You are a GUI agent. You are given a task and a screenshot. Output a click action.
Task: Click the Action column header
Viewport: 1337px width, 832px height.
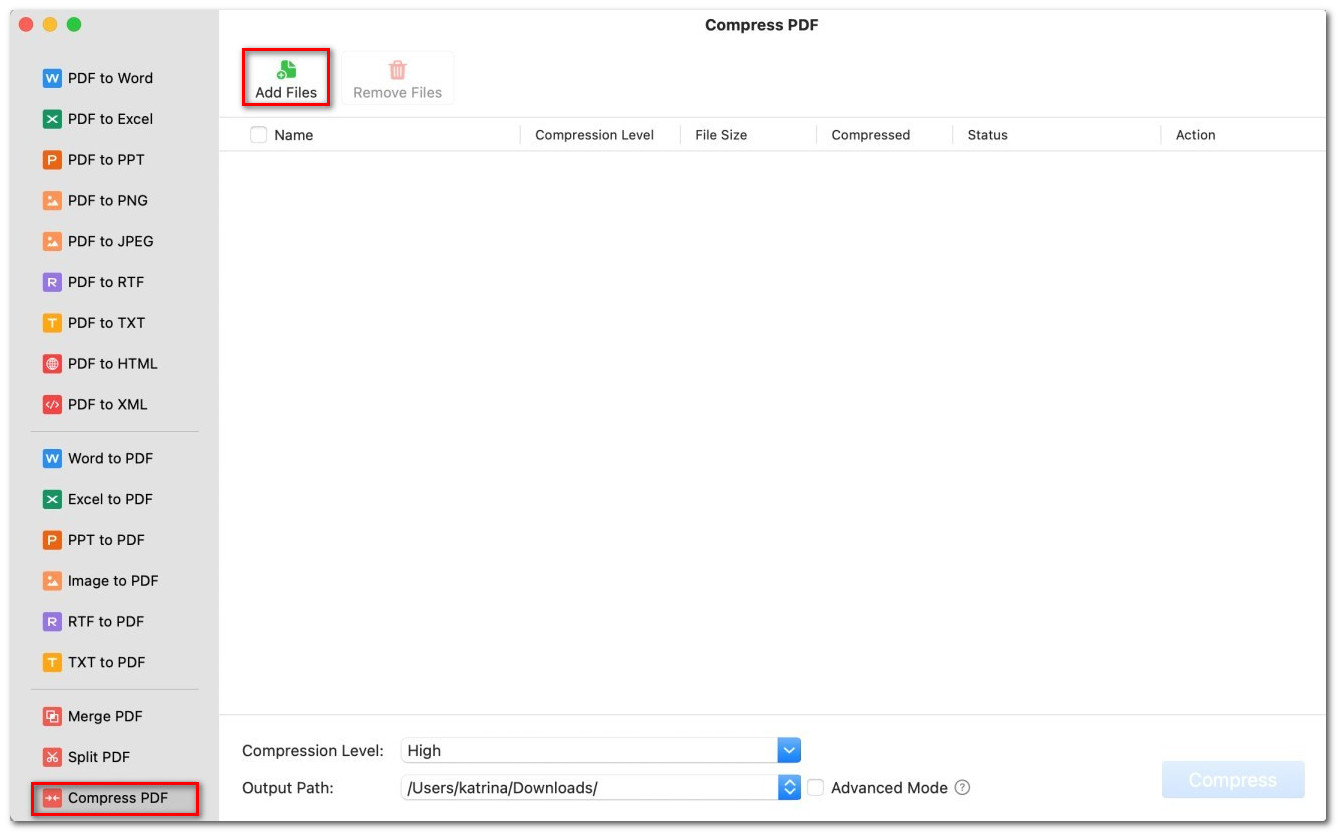(x=1196, y=135)
